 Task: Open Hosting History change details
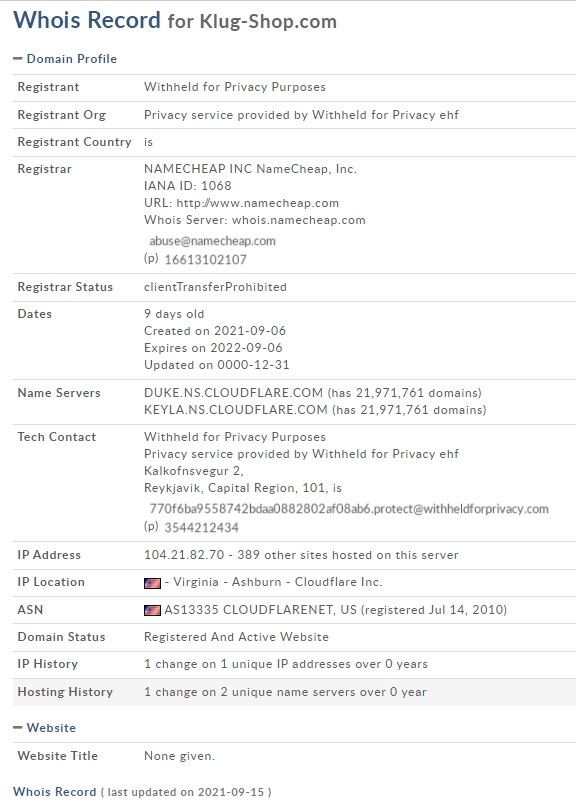click(285, 692)
